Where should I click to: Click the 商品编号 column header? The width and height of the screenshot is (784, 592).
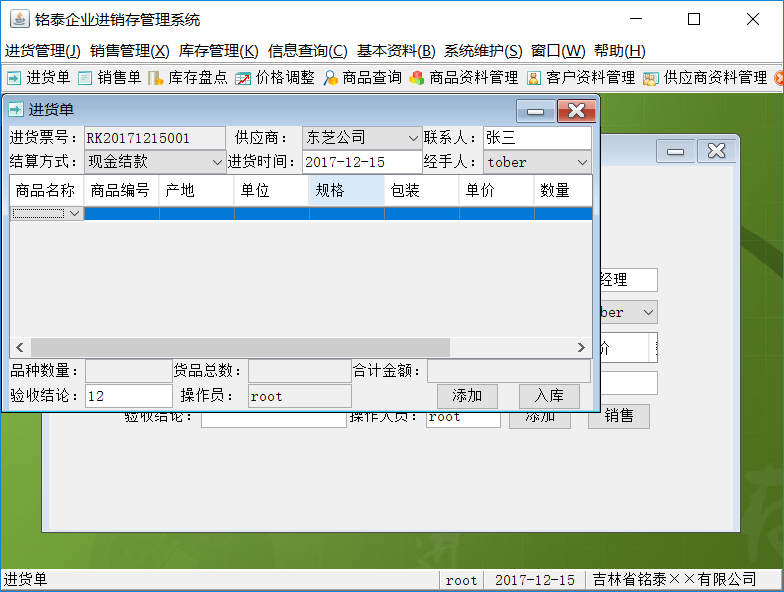point(122,190)
